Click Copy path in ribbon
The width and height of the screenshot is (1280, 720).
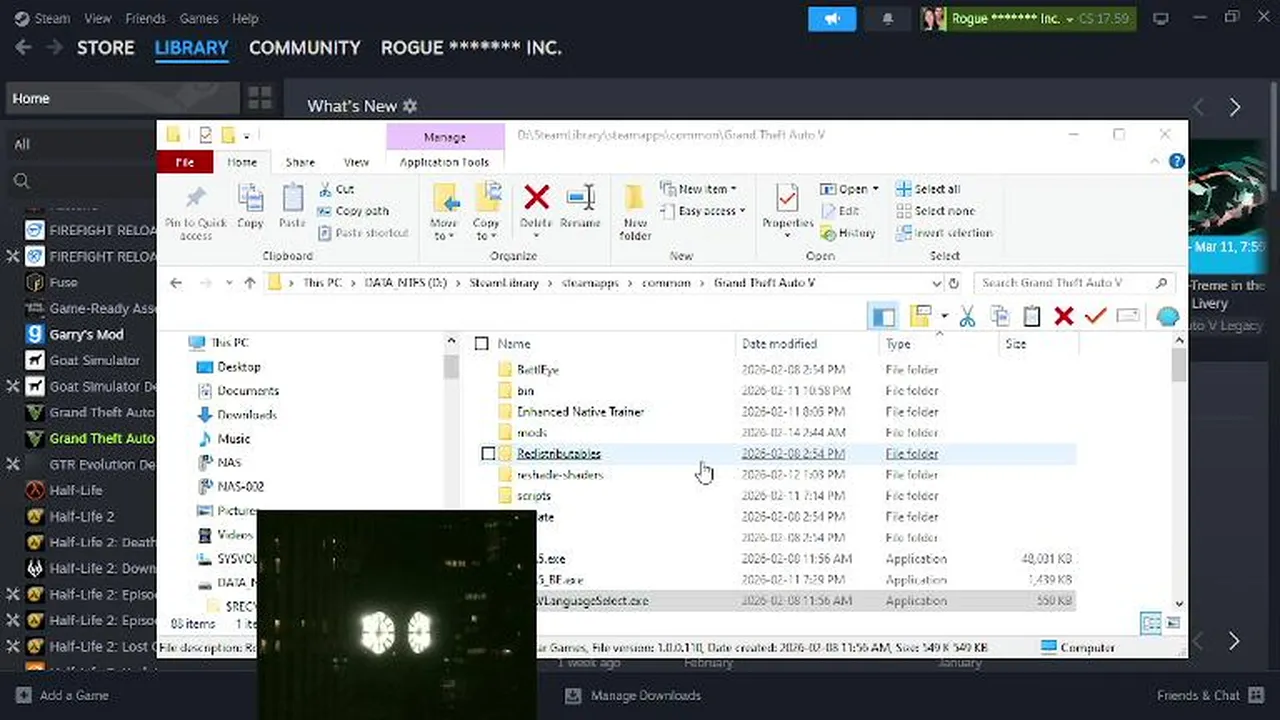coord(353,211)
